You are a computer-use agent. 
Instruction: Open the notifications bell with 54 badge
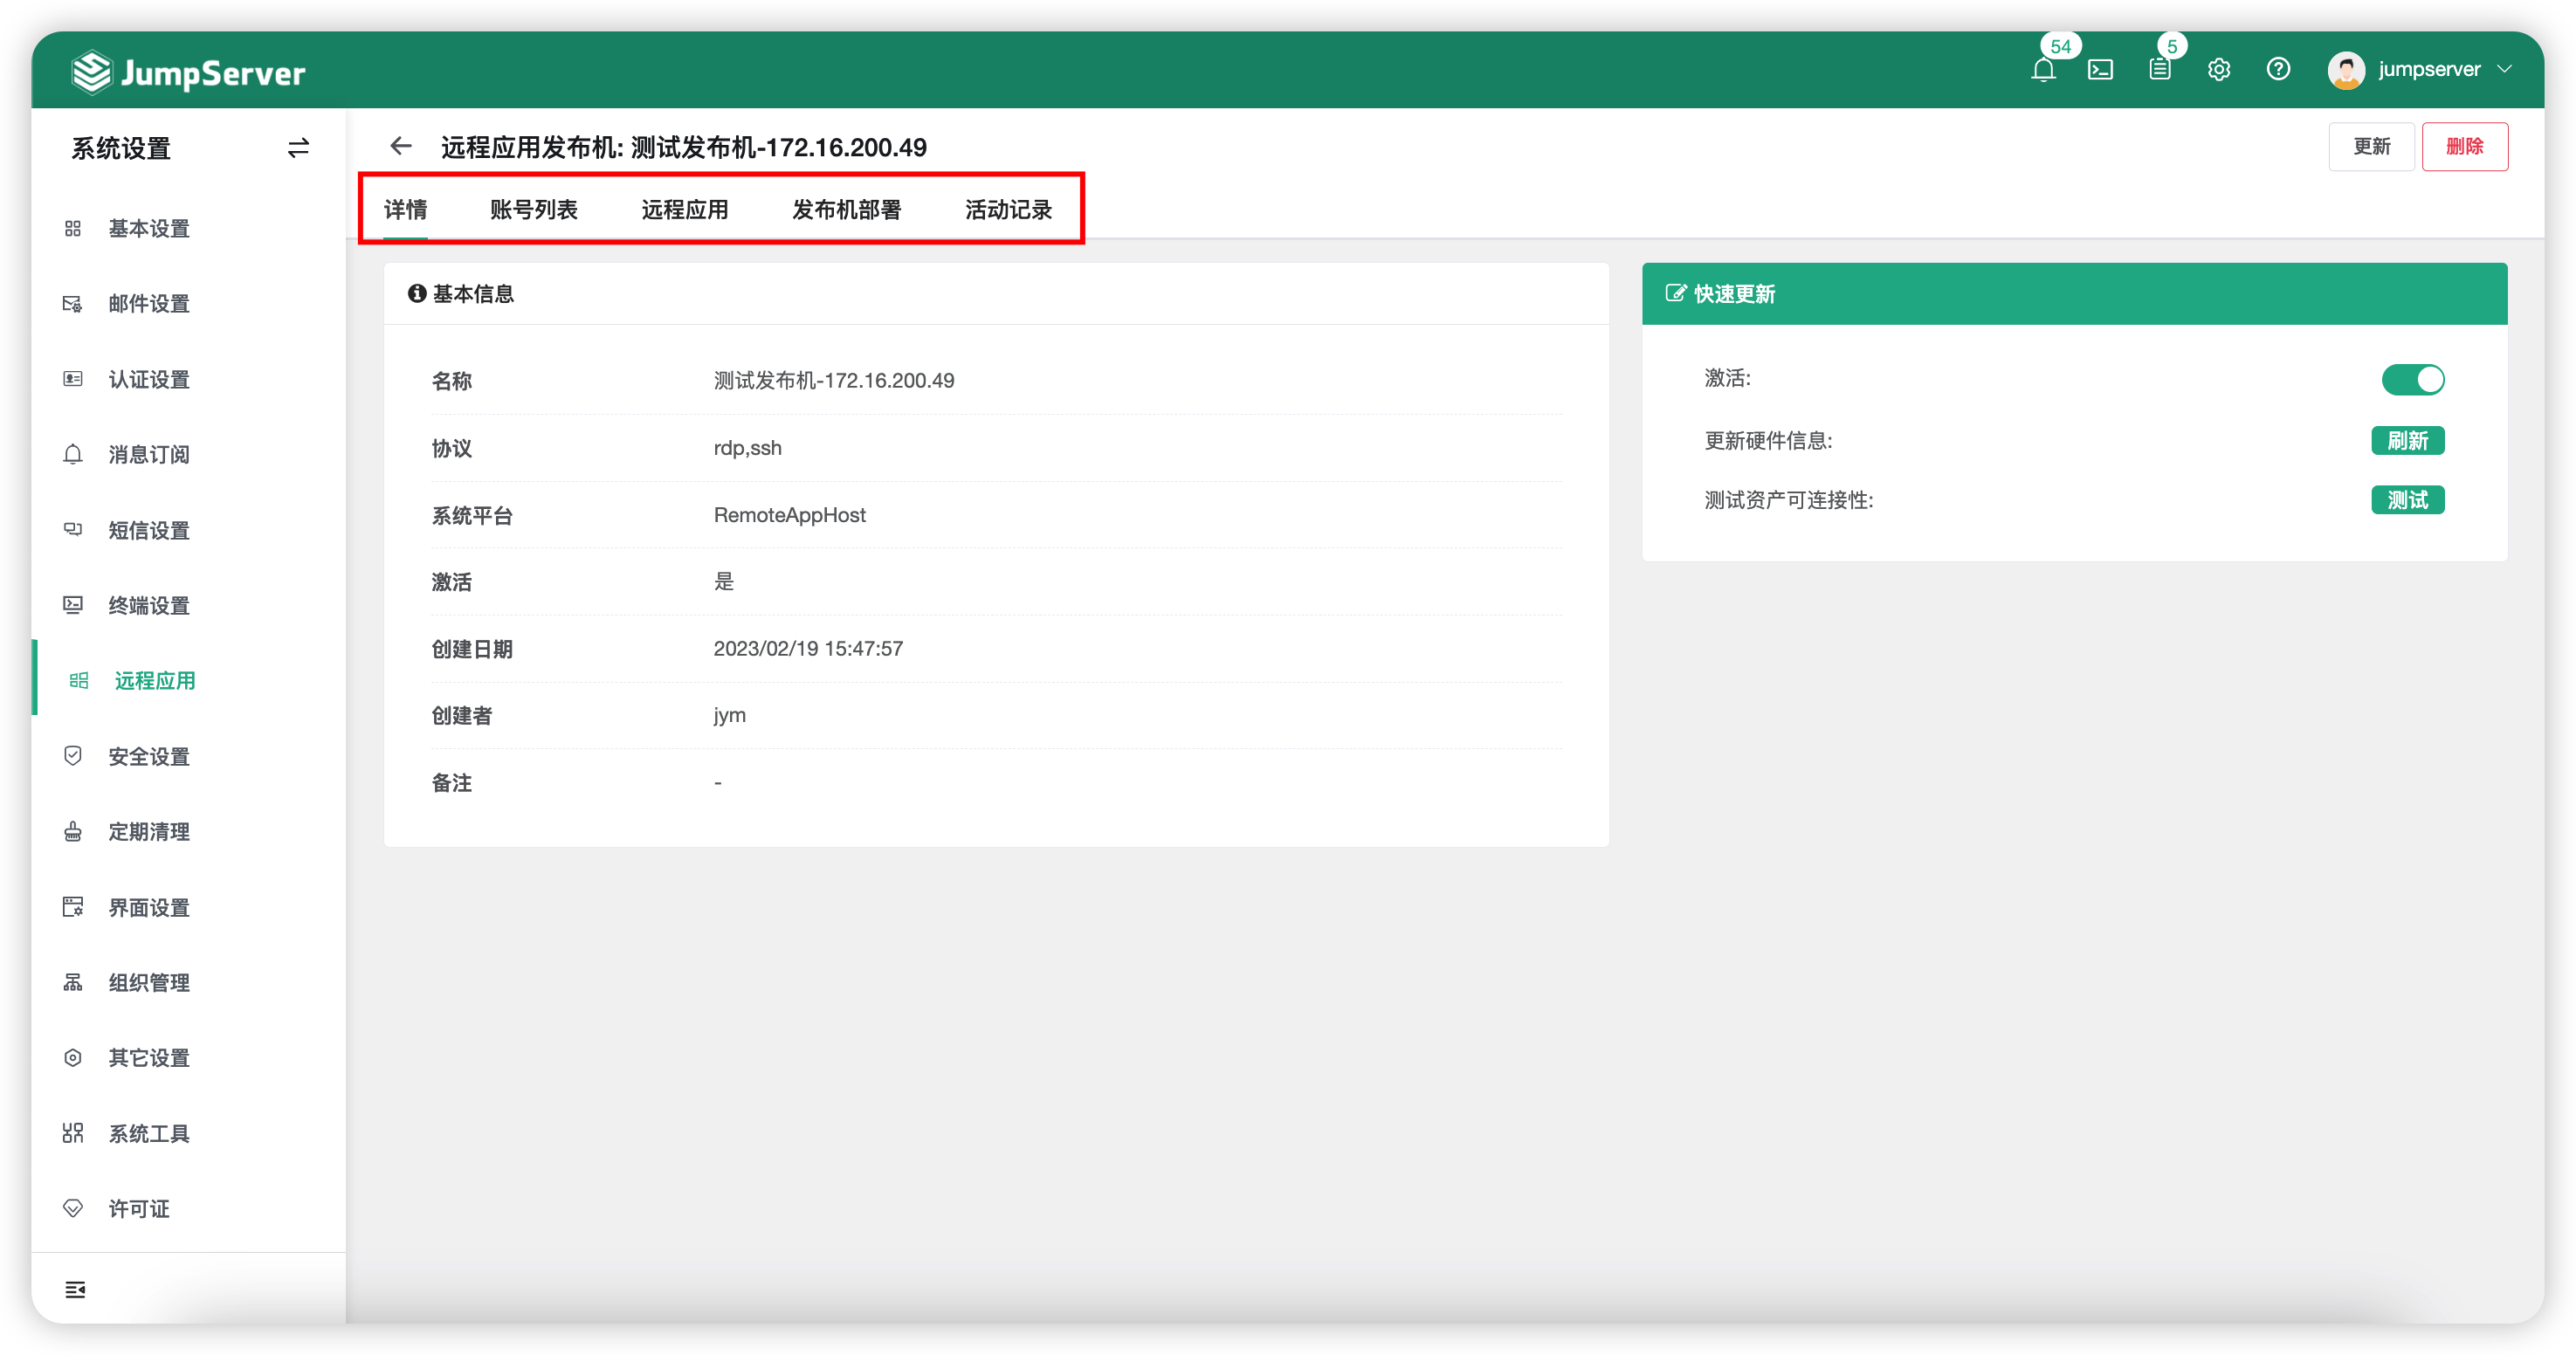(x=2044, y=69)
